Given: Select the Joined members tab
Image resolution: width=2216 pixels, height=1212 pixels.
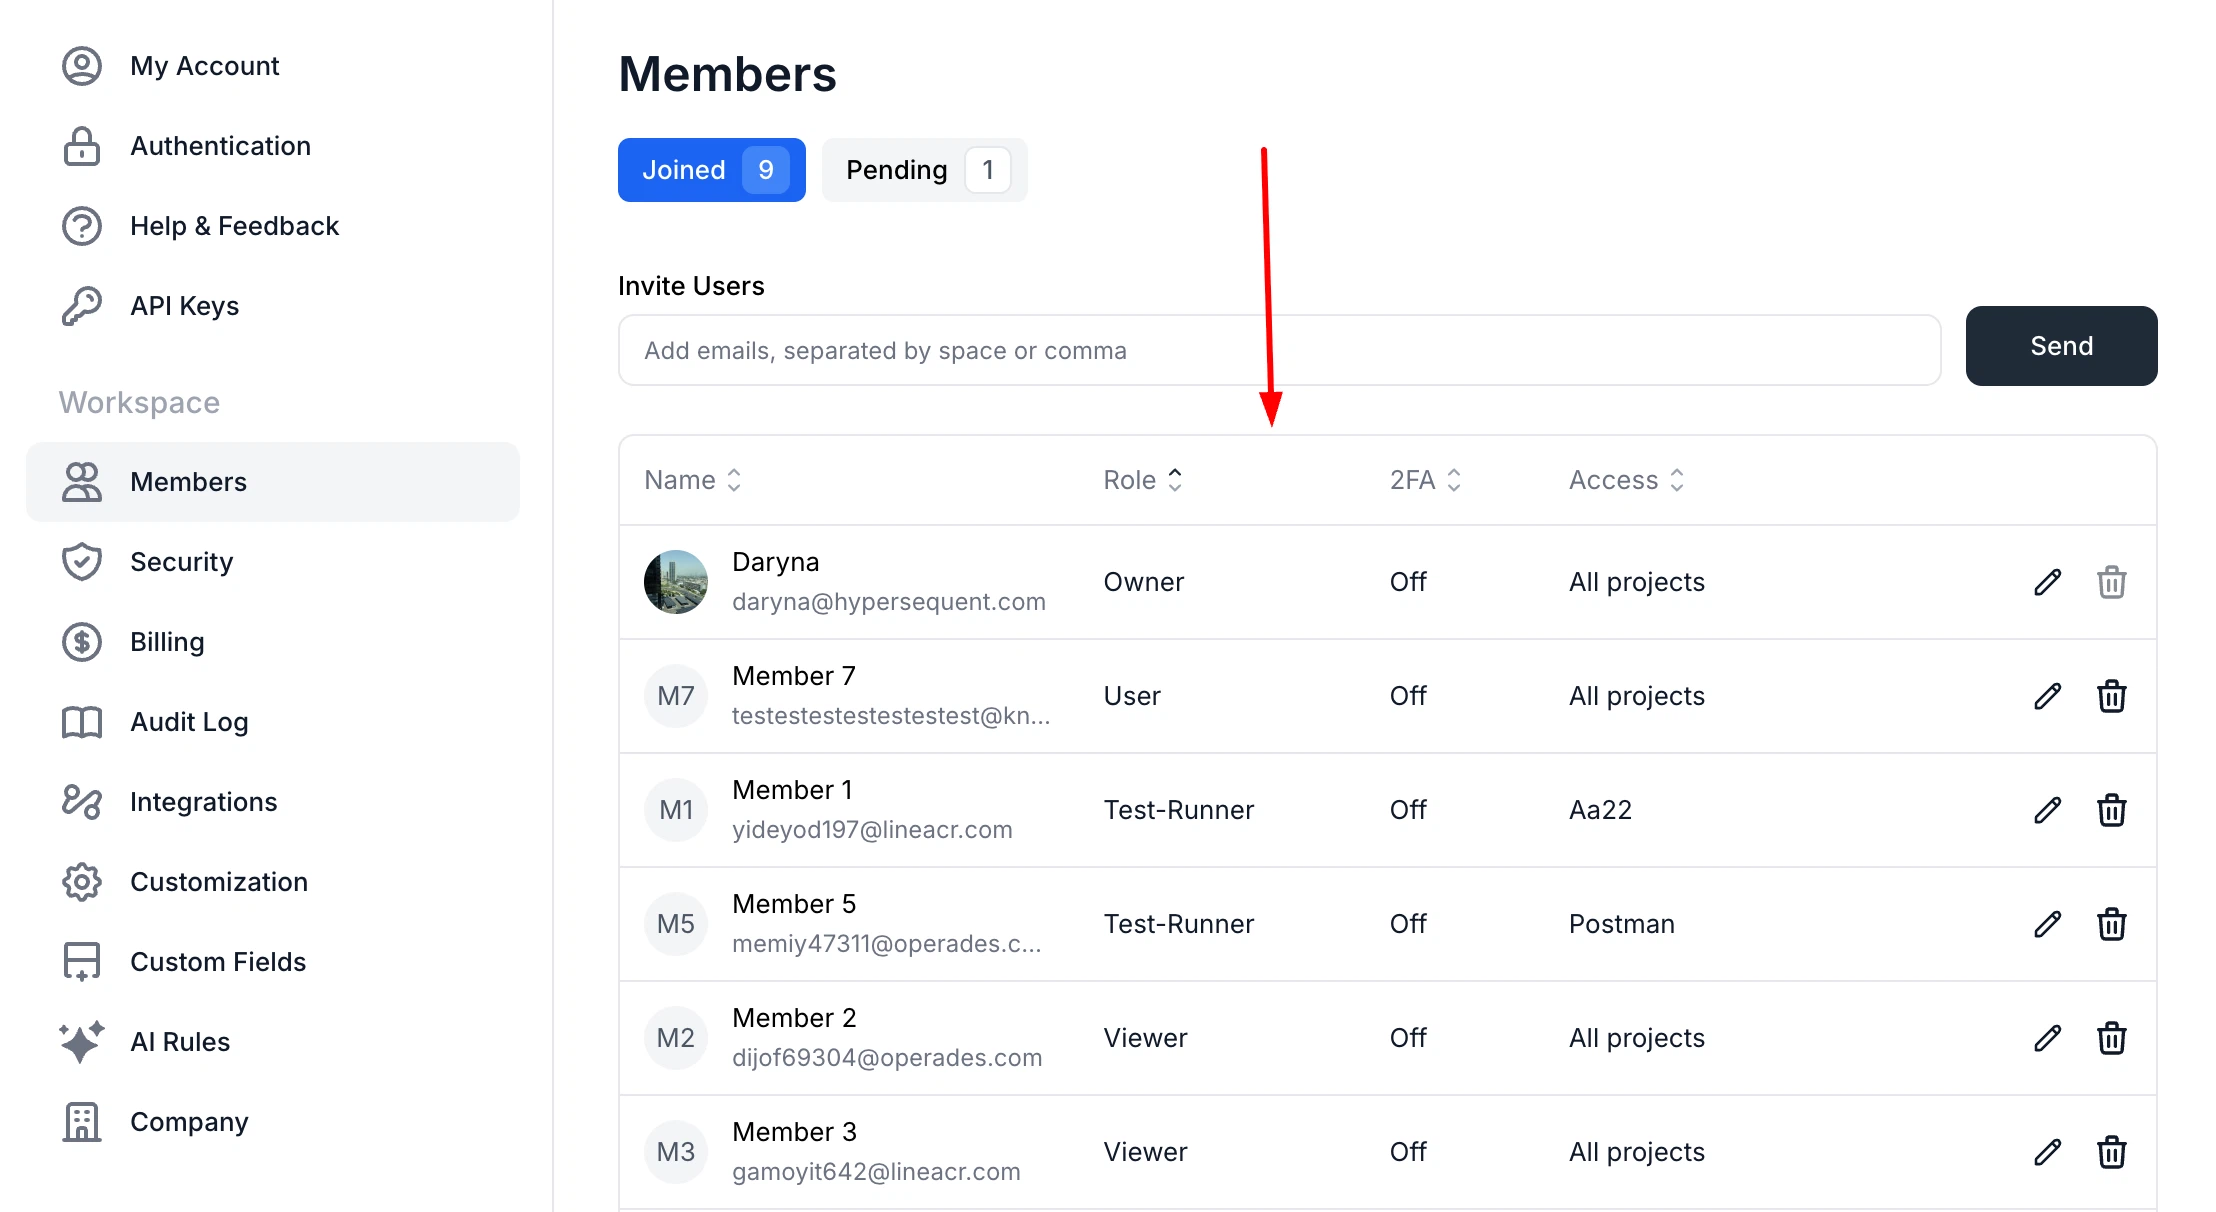Looking at the screenshot, I should [x=711, y=169].
